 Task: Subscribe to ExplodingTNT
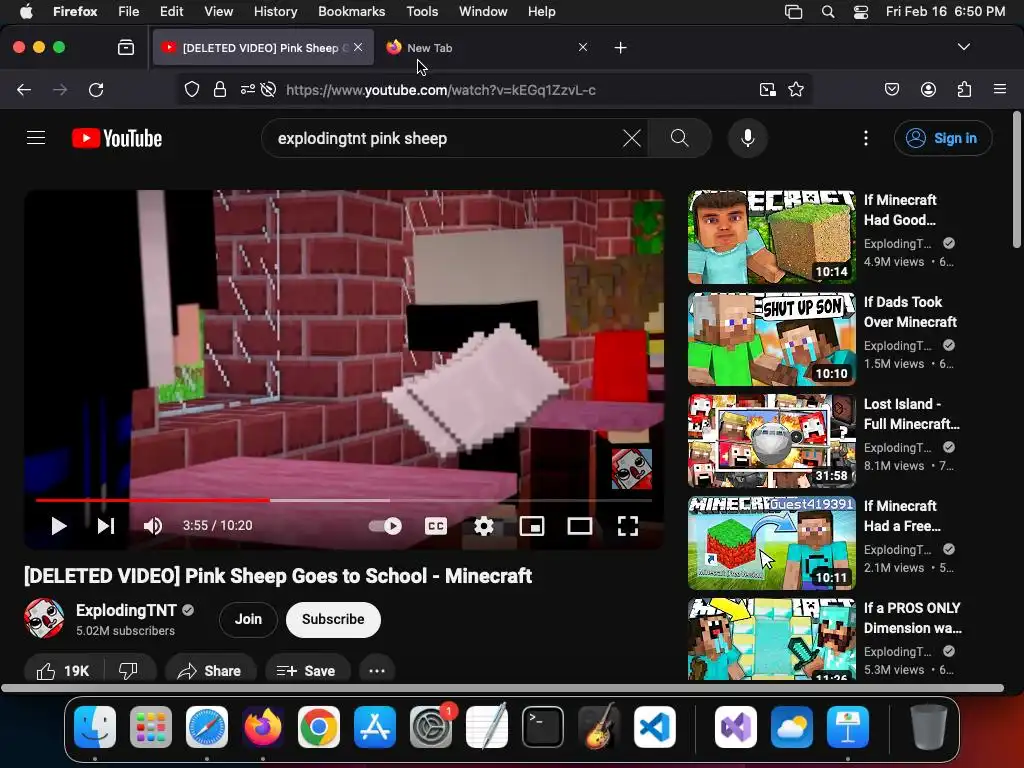(x=333, y=619)
